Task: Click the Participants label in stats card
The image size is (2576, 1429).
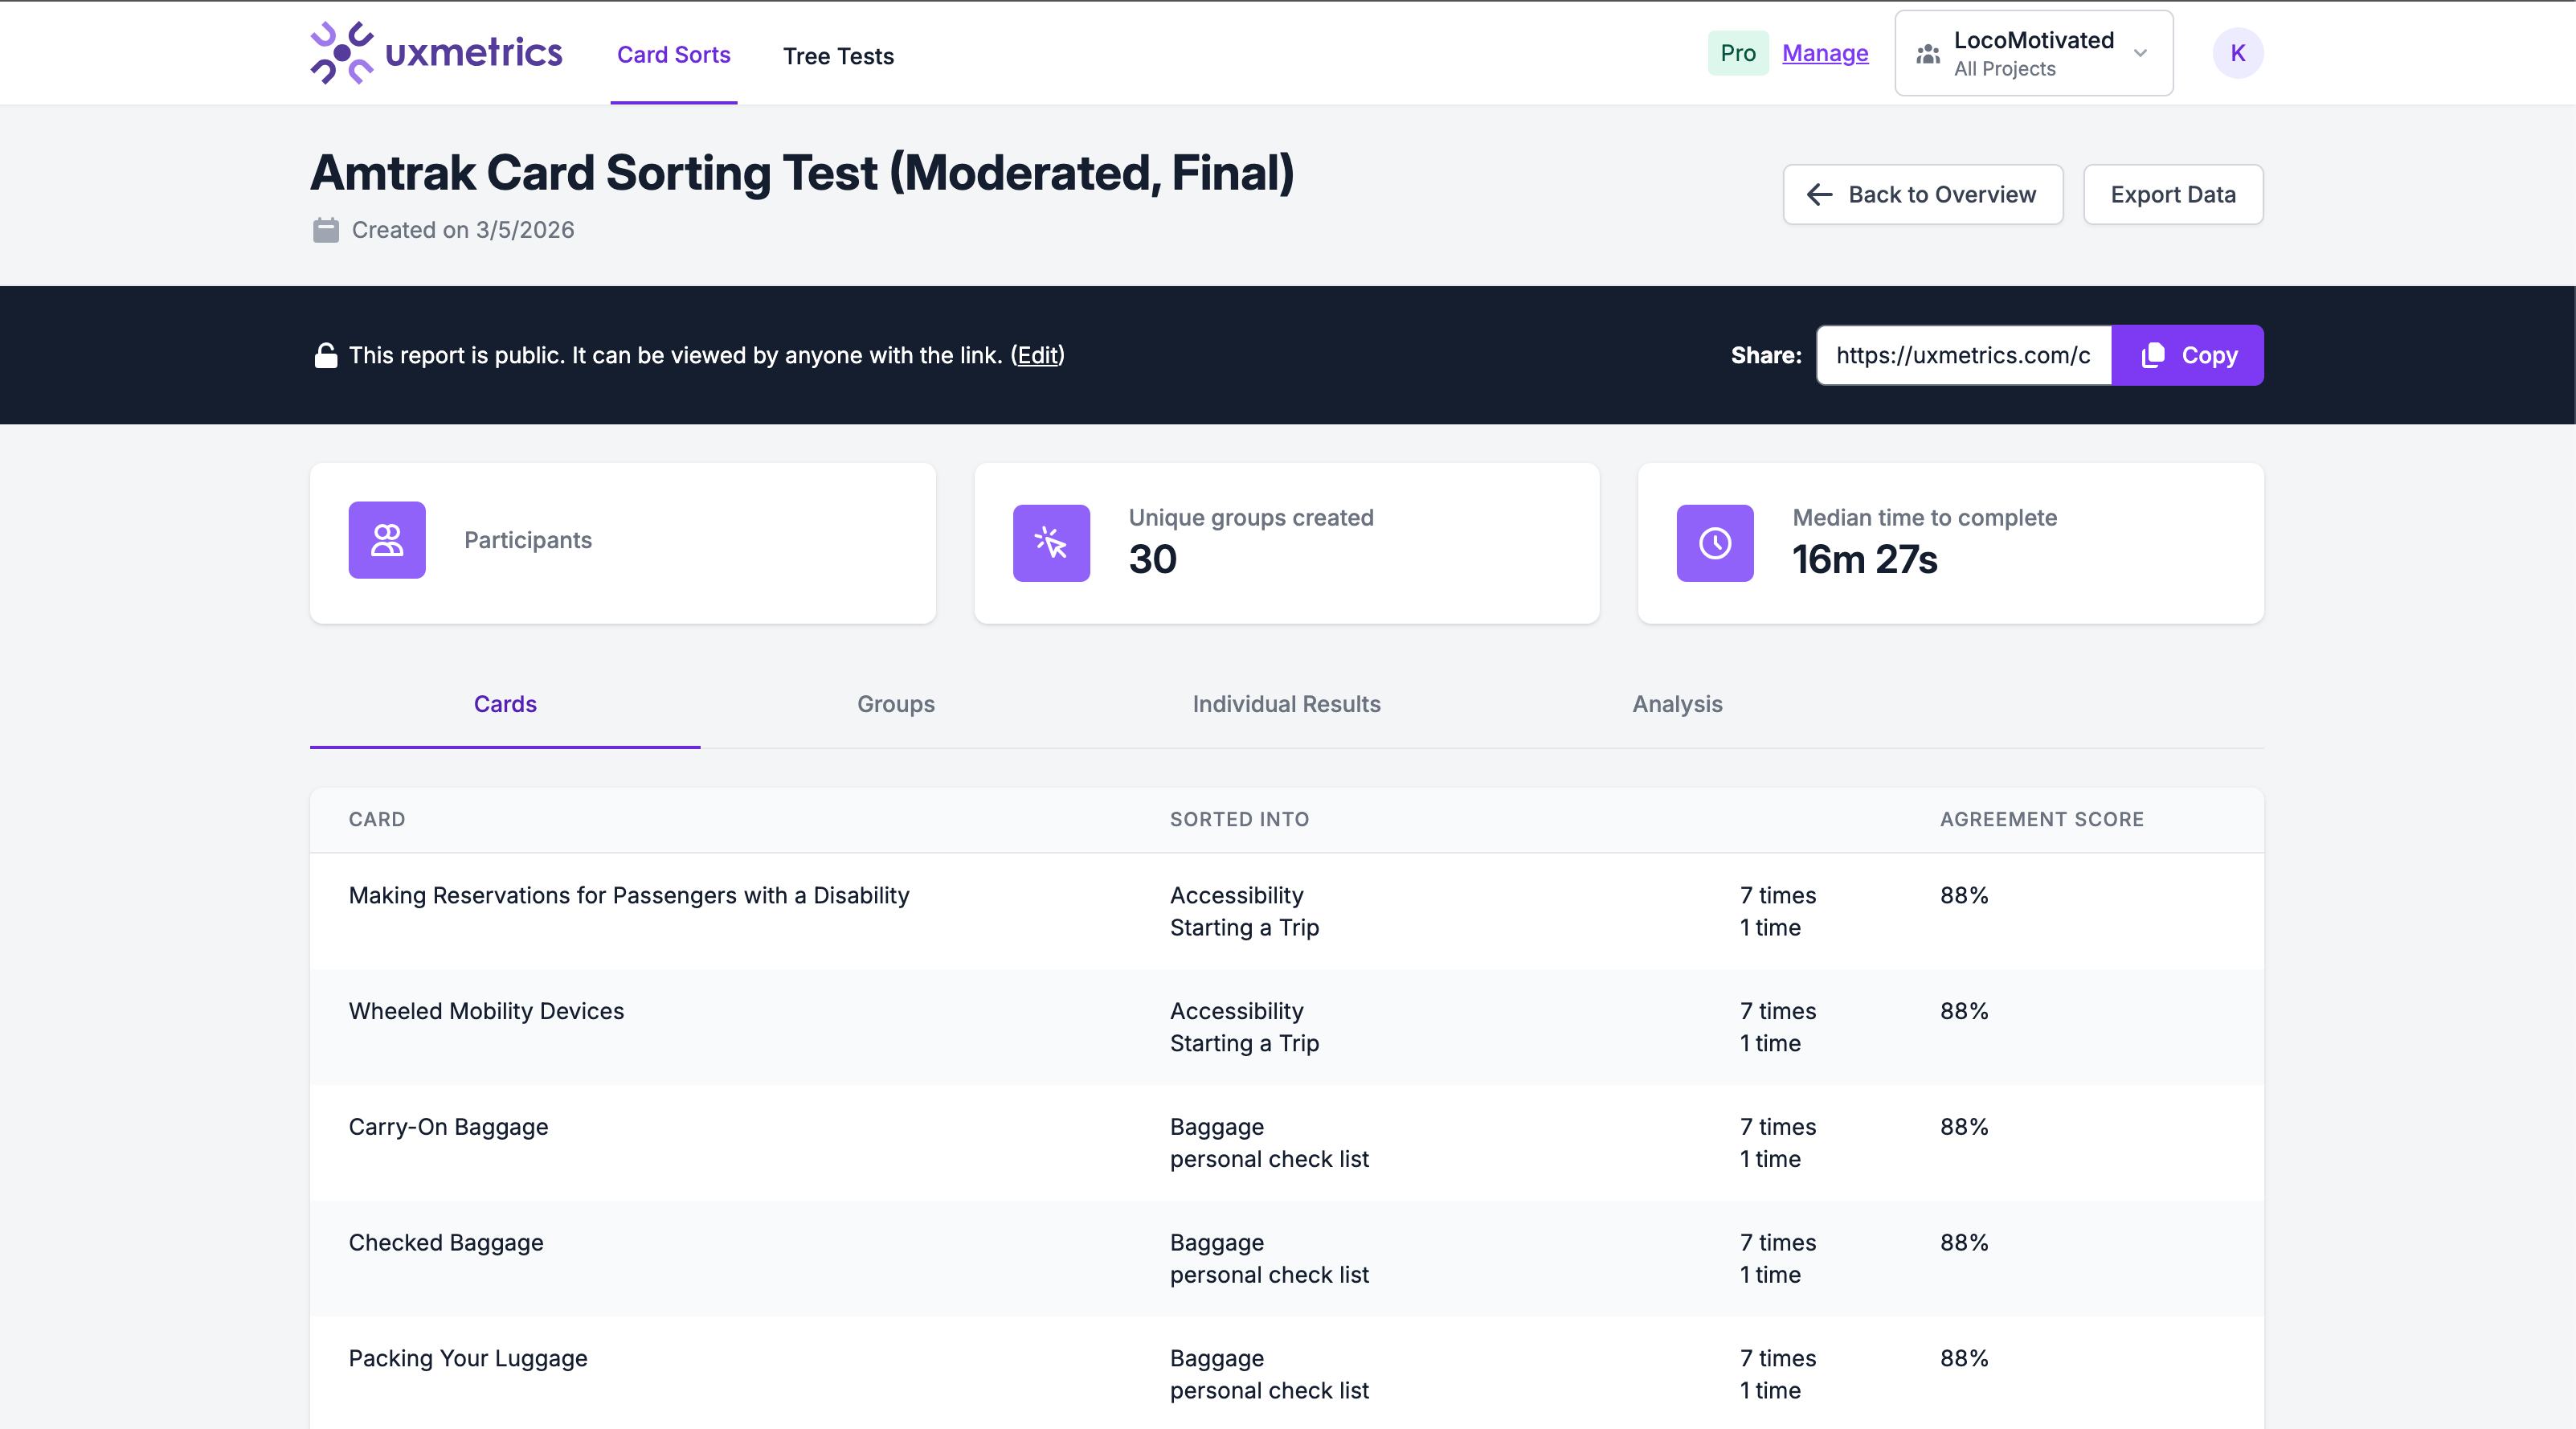Action: [x=528, y=540]
